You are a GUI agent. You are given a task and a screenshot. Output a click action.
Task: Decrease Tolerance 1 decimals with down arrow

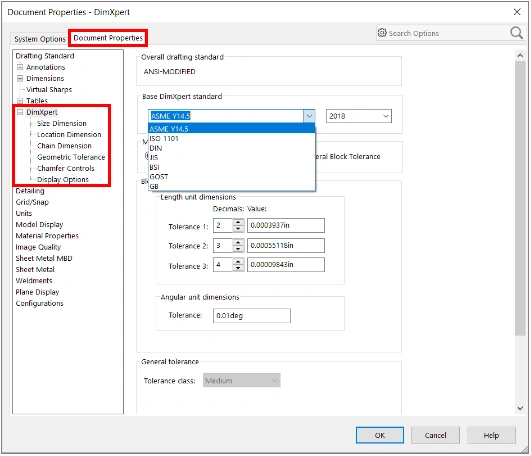(x=238, y=229)
